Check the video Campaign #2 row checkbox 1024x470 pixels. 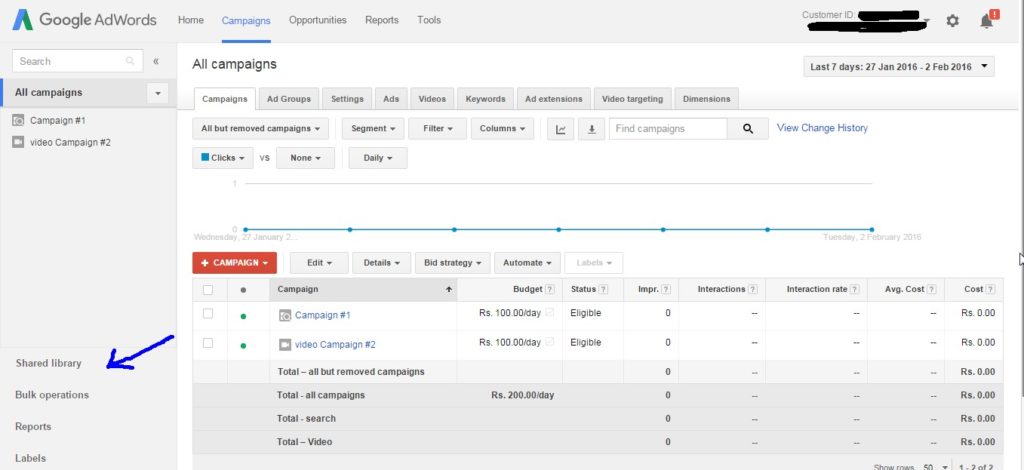(208, 343)
